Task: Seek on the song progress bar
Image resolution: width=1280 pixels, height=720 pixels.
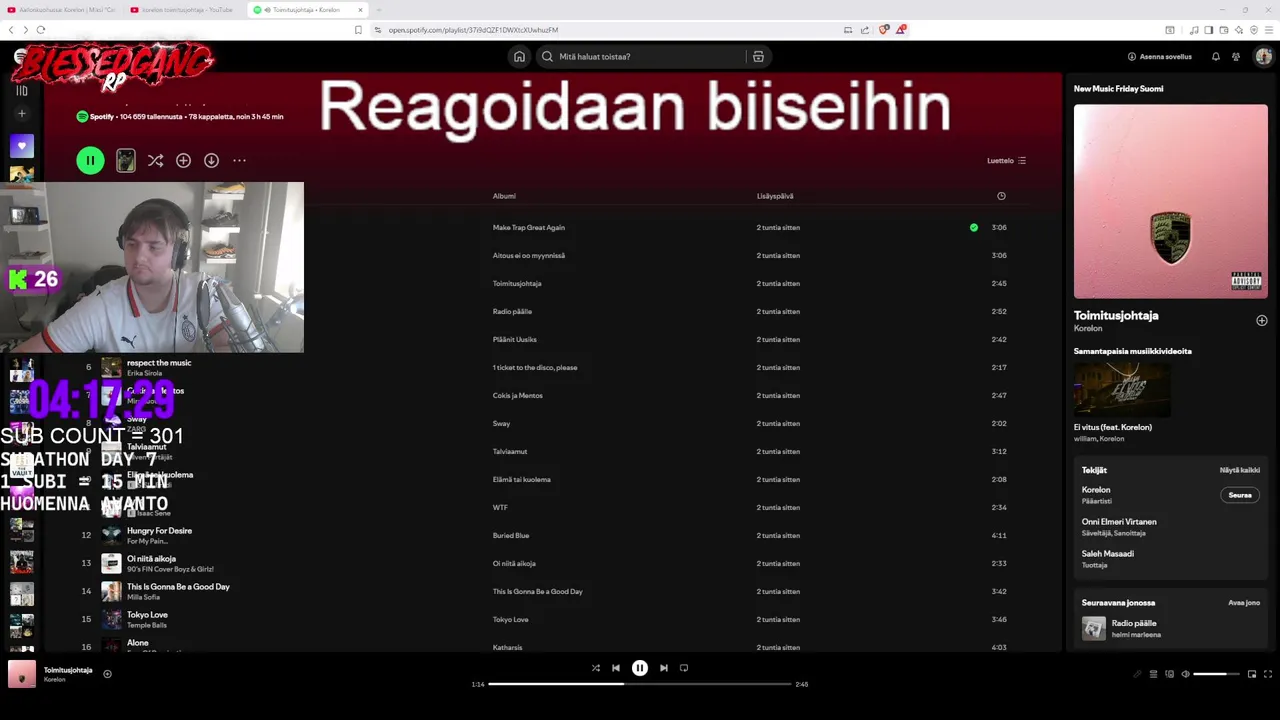Action: point(640,684)
